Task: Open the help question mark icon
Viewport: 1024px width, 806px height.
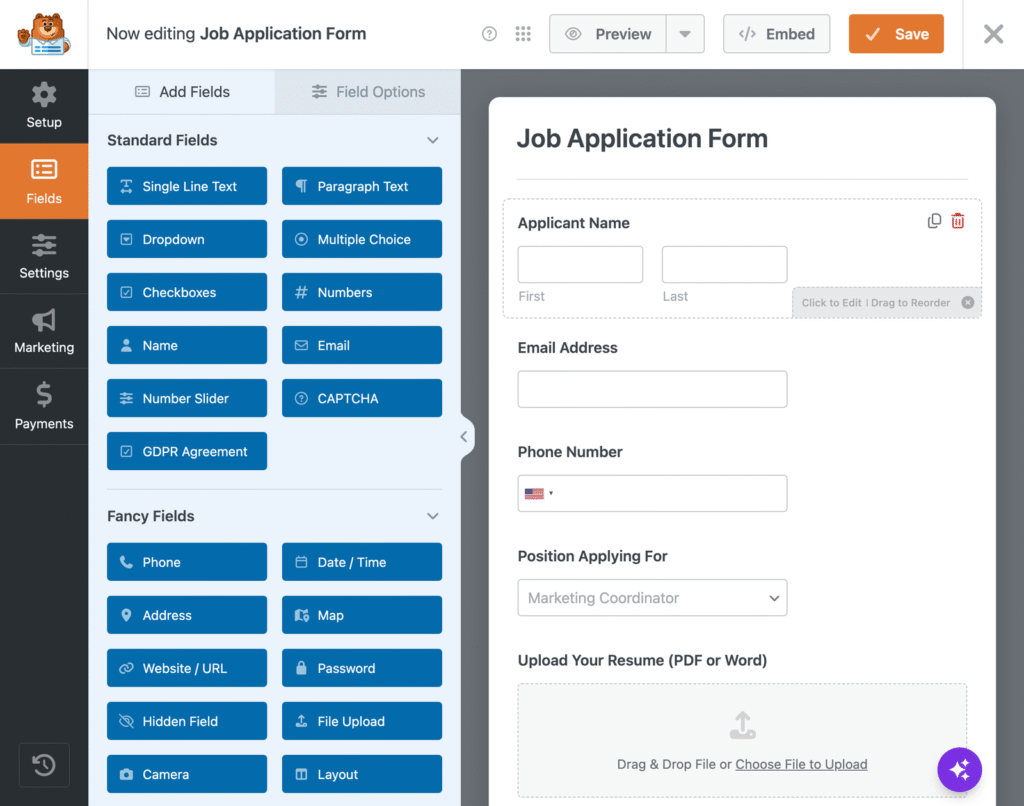Action: 489,34
